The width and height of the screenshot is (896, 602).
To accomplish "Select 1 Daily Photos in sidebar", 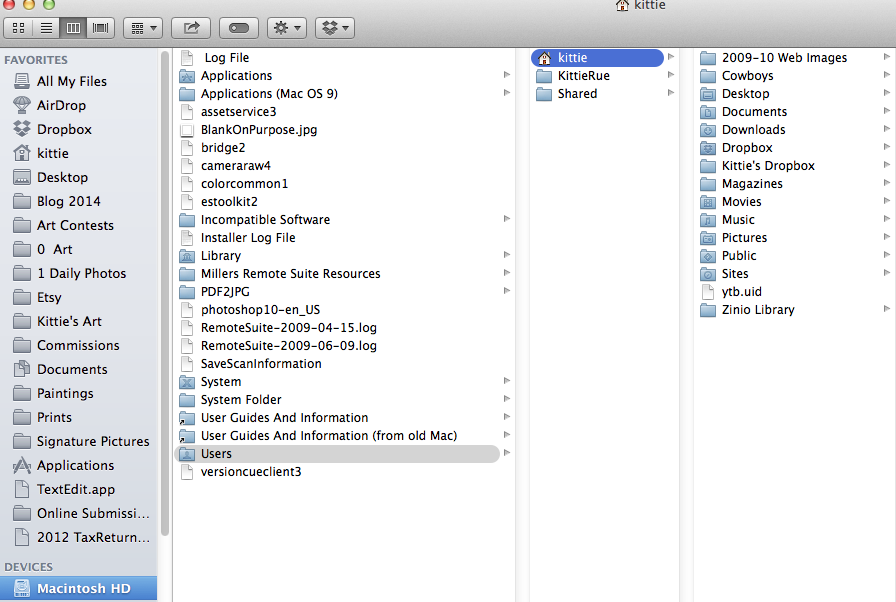I will 79,273.
